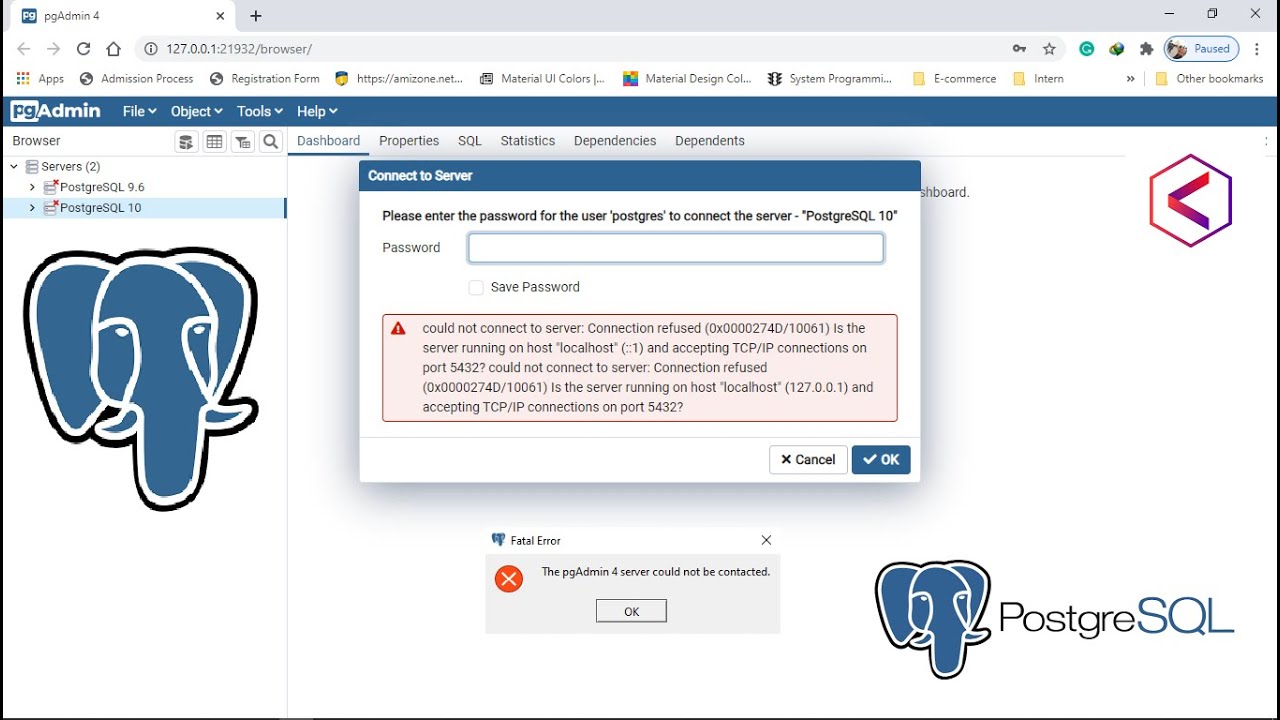Open the browser home page
The height and width of the screenshot is (720, 1280).
[113, 48]
